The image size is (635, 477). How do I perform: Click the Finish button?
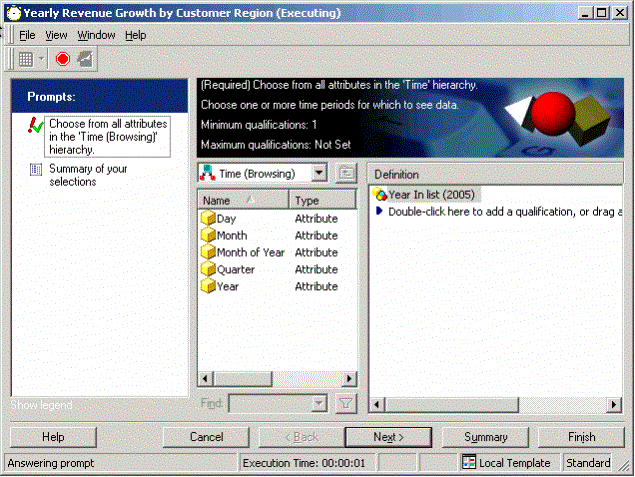pos(581,437)
